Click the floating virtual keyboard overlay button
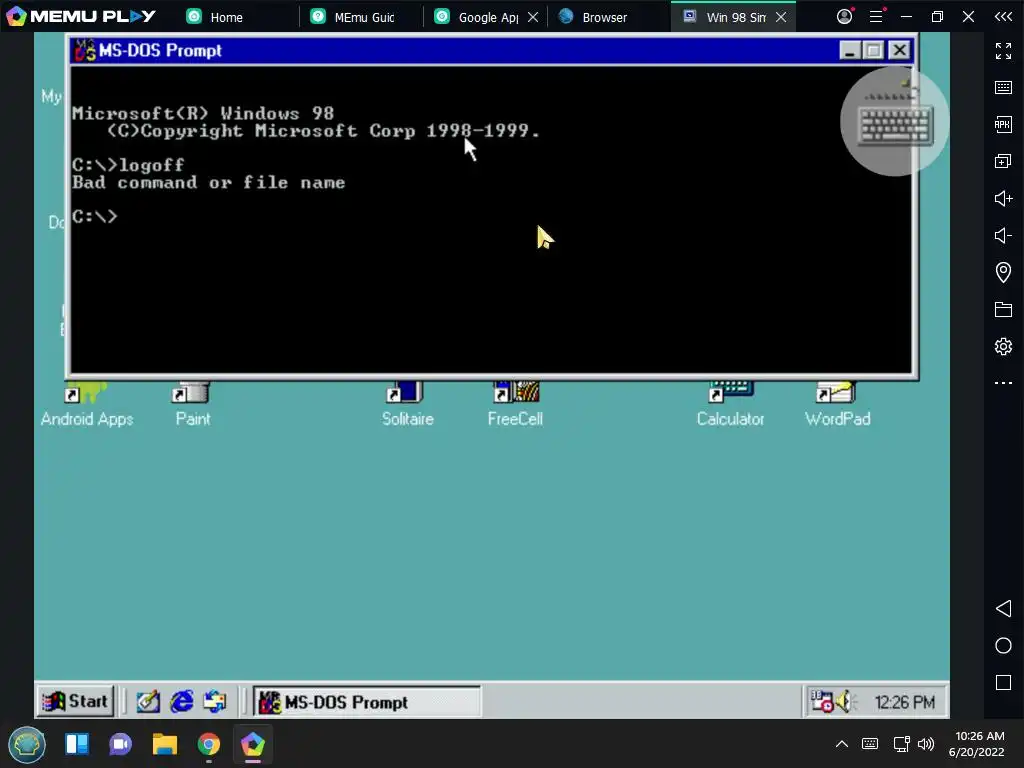 pos(895,121)
